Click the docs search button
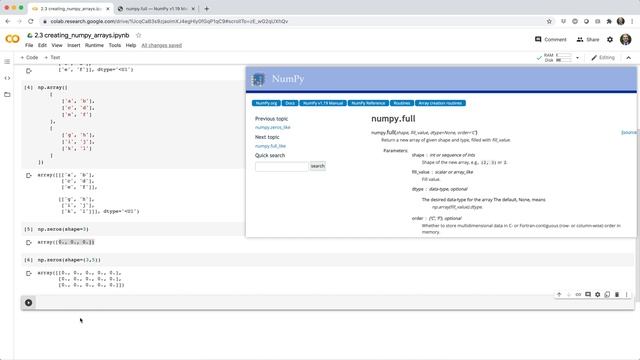 [x=318, y=166]
